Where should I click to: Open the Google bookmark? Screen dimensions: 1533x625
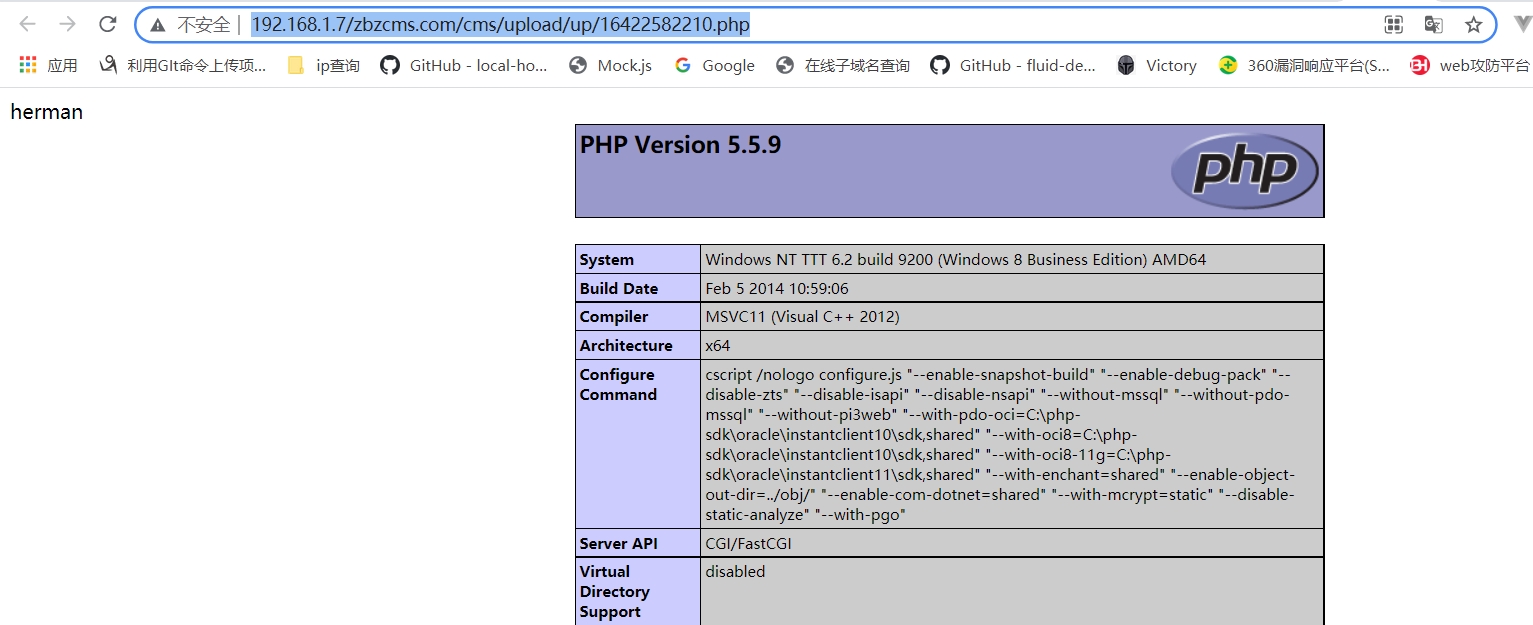click(x=715, y=65)
